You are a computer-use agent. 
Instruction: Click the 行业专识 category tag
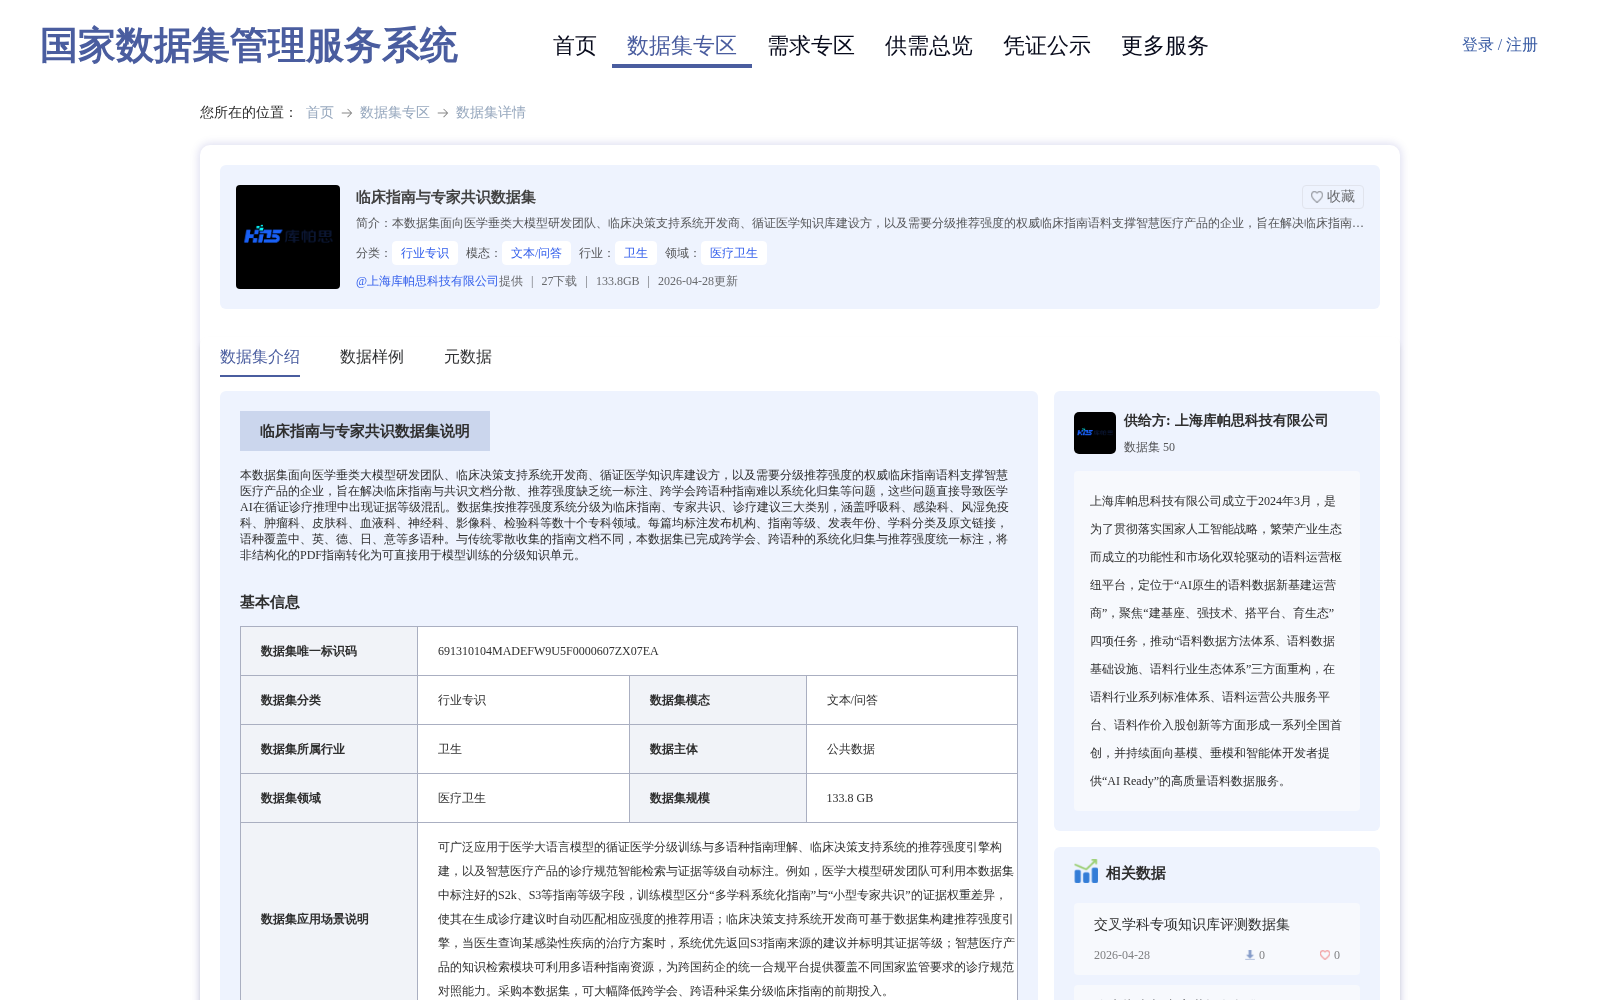click(x=425, y=253)
